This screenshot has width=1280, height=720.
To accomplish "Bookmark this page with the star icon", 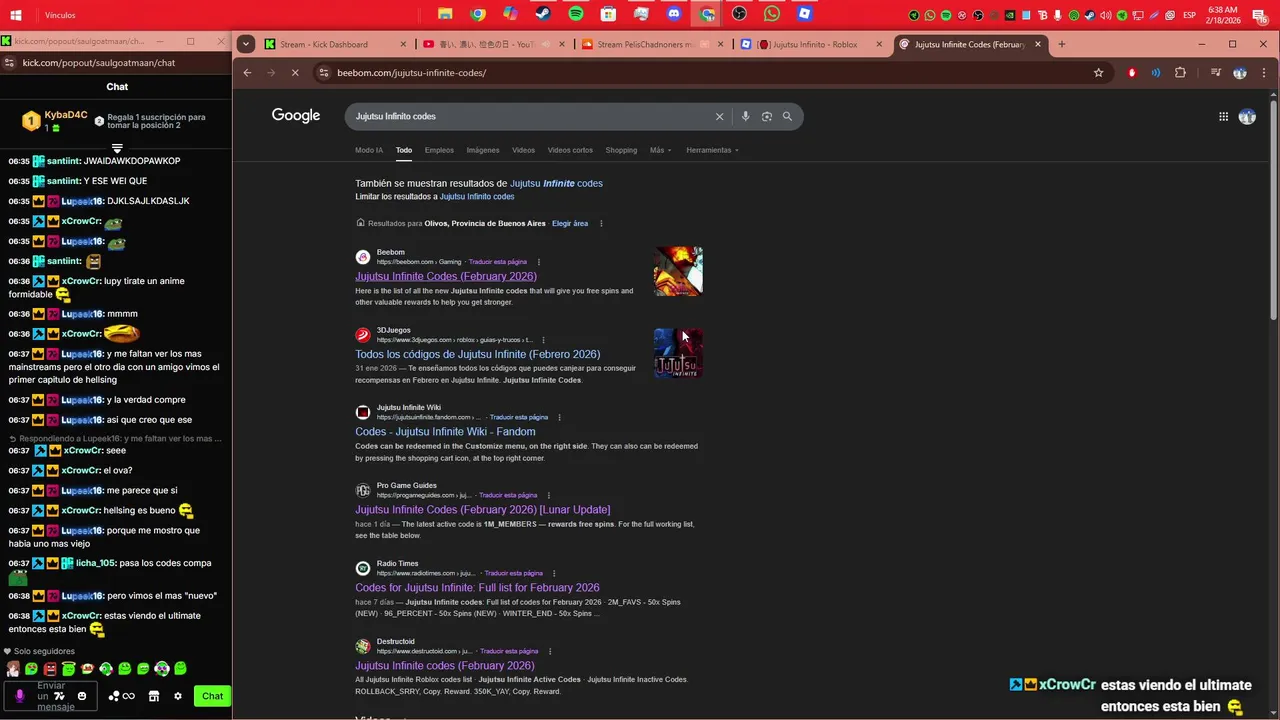I will [x=1098, y=73].
